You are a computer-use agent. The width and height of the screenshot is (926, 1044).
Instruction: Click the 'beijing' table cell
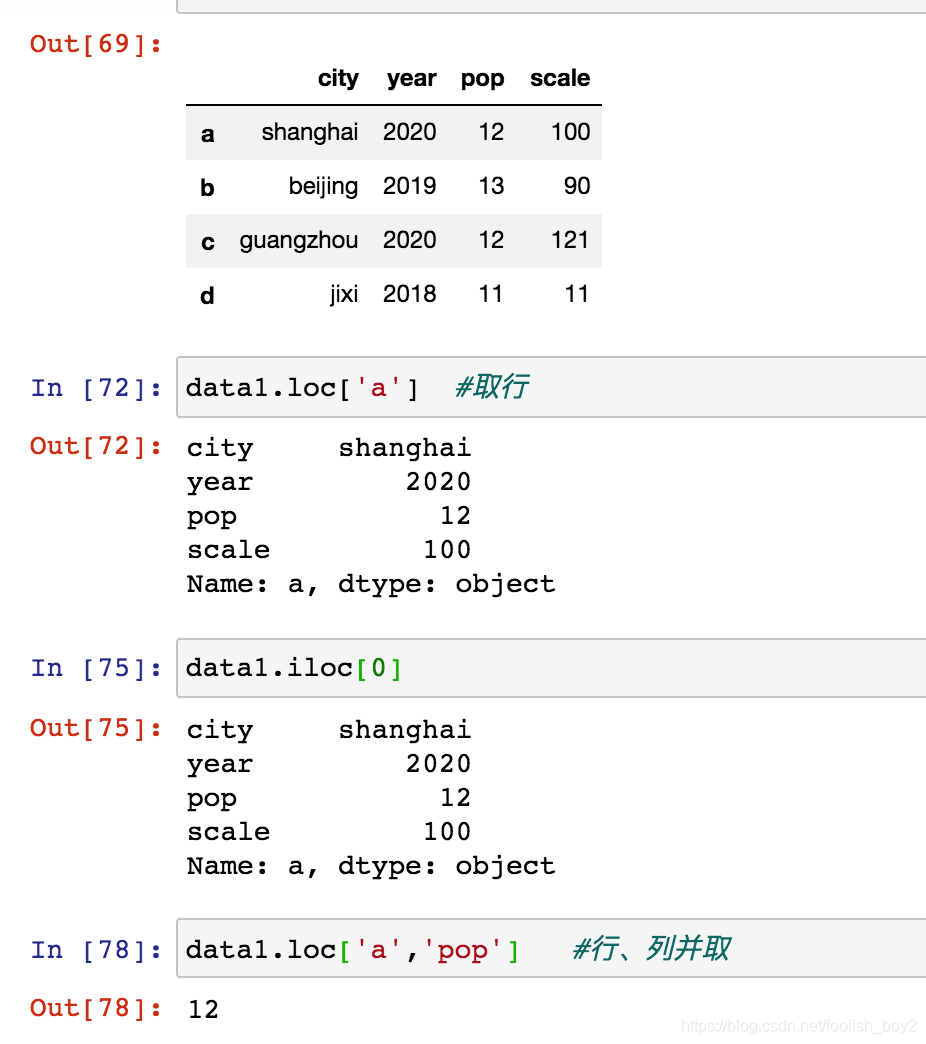[324, 186]
